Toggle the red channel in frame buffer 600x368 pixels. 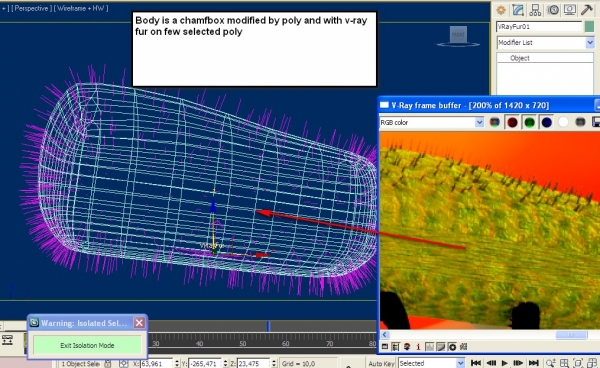[x=512, y=122]
